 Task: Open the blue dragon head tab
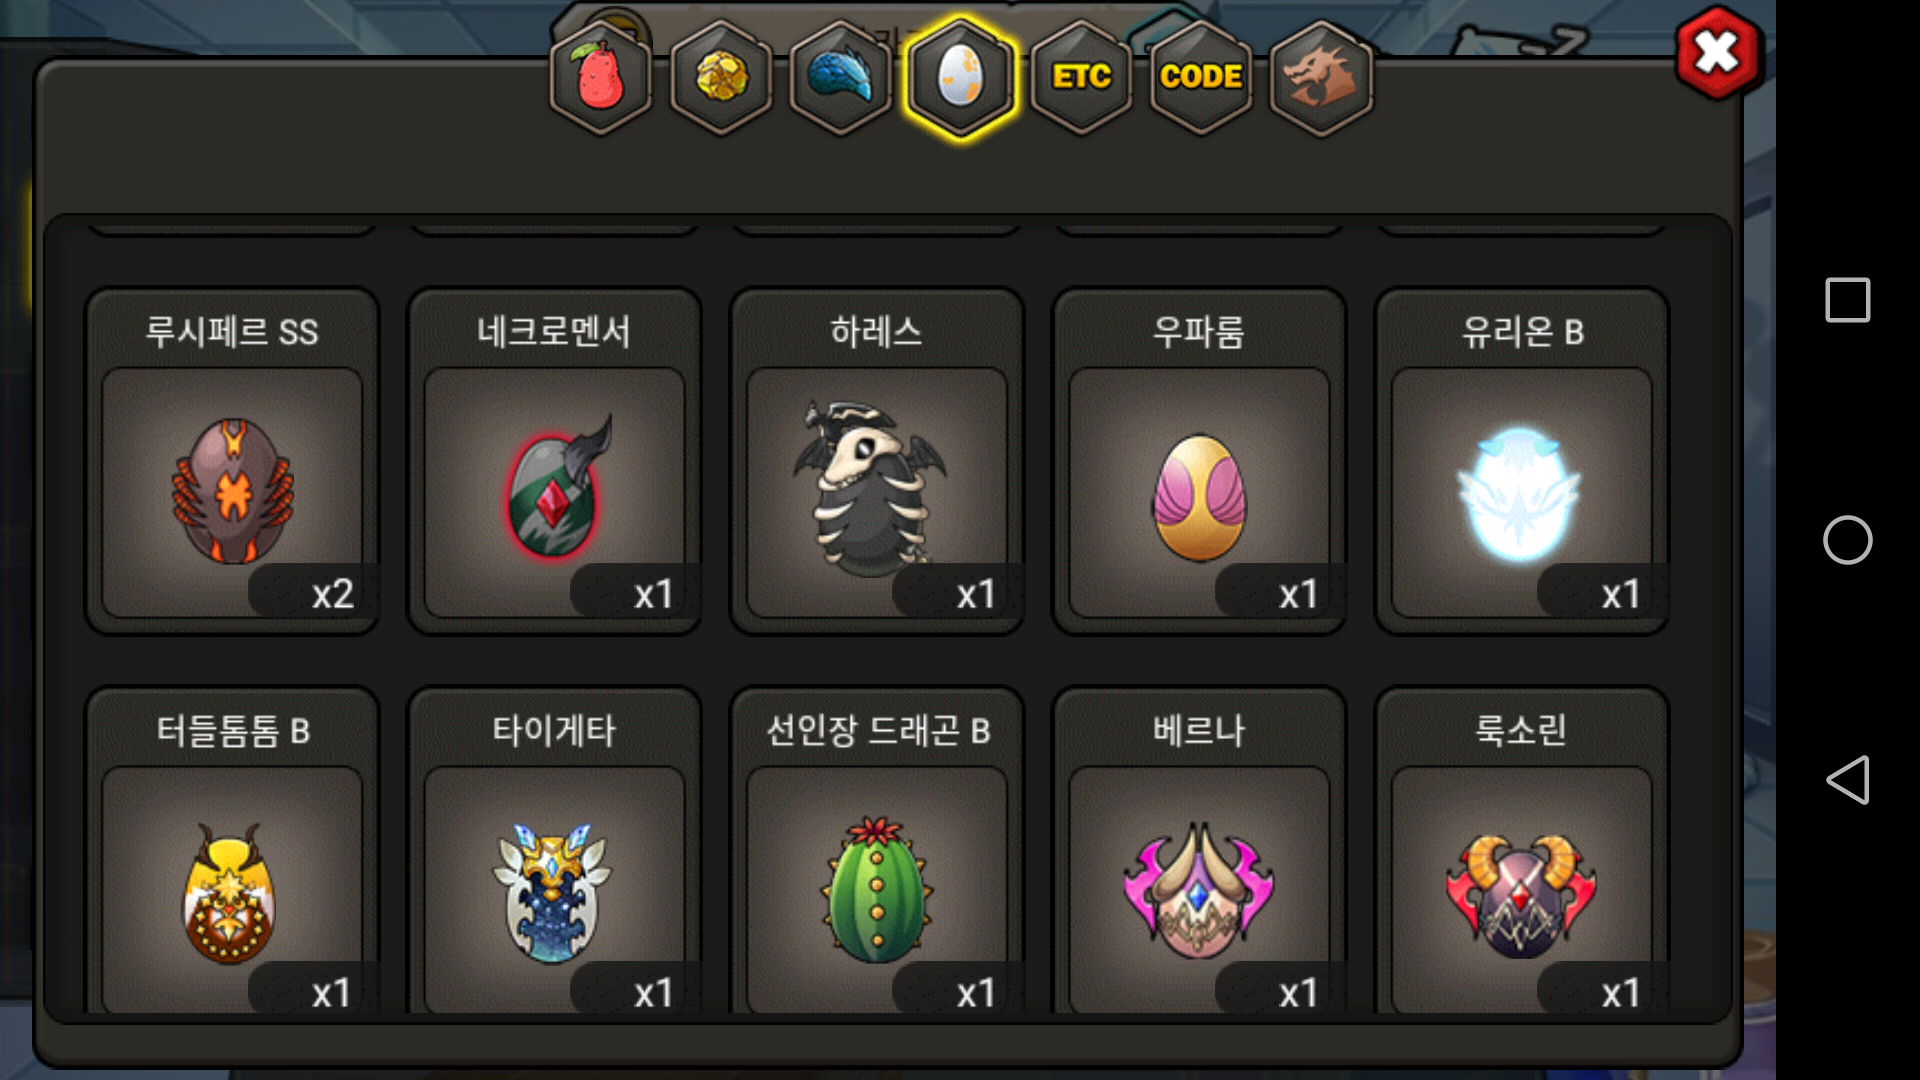pyautogui.click(x=841, y=78)
